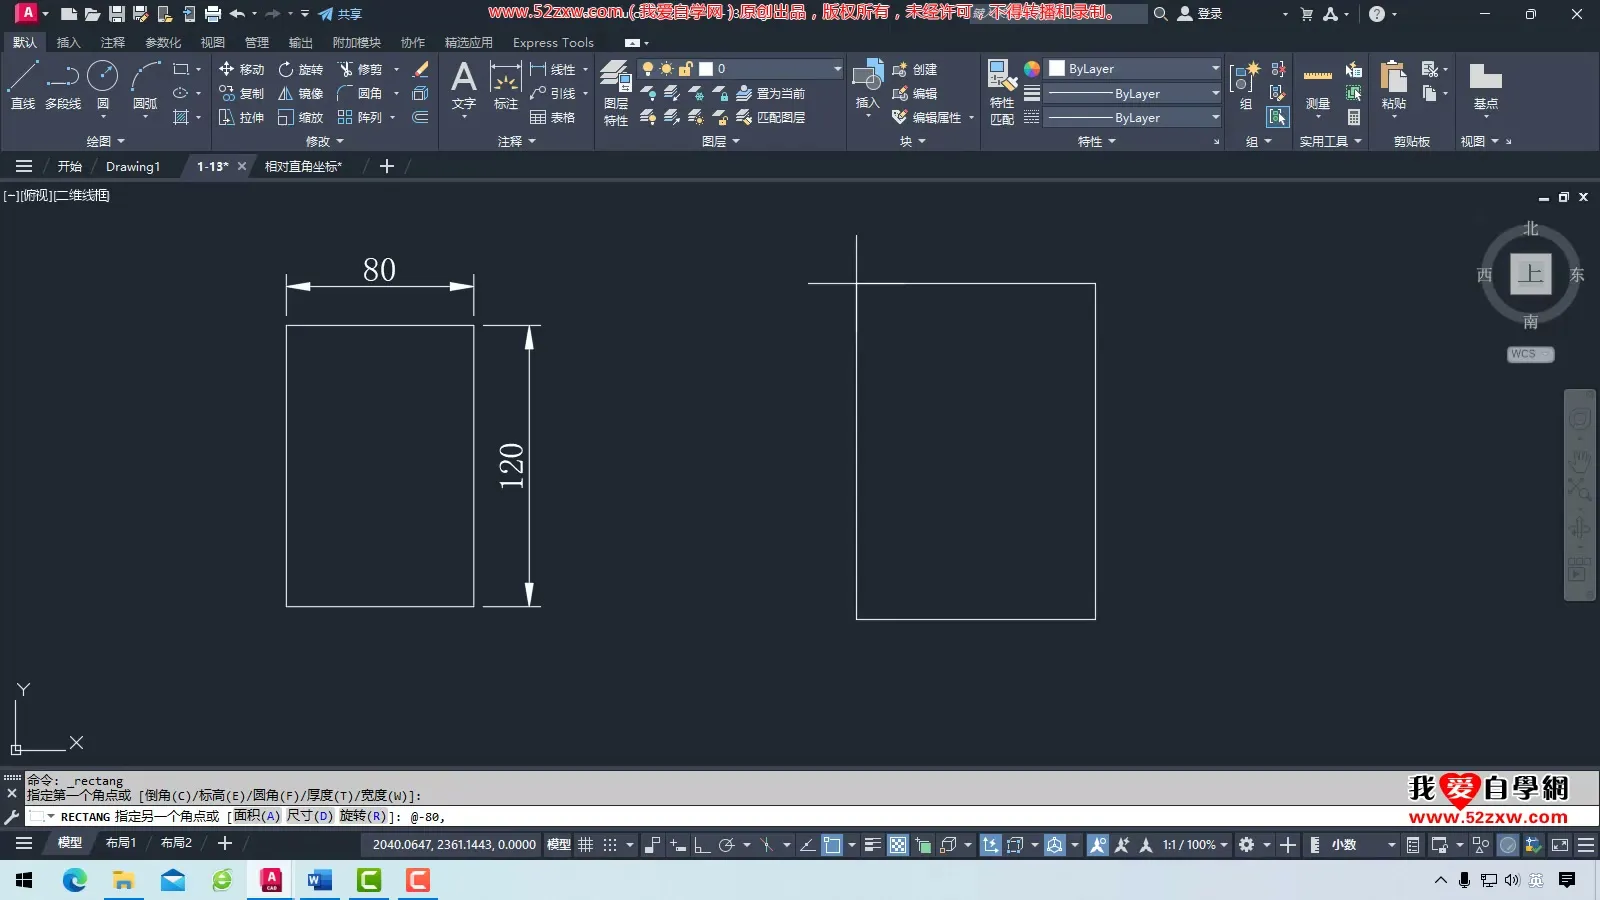Click the layer color swatch wheel icon
This screenshot has width=1600, height=900.
coord(1031,68)
